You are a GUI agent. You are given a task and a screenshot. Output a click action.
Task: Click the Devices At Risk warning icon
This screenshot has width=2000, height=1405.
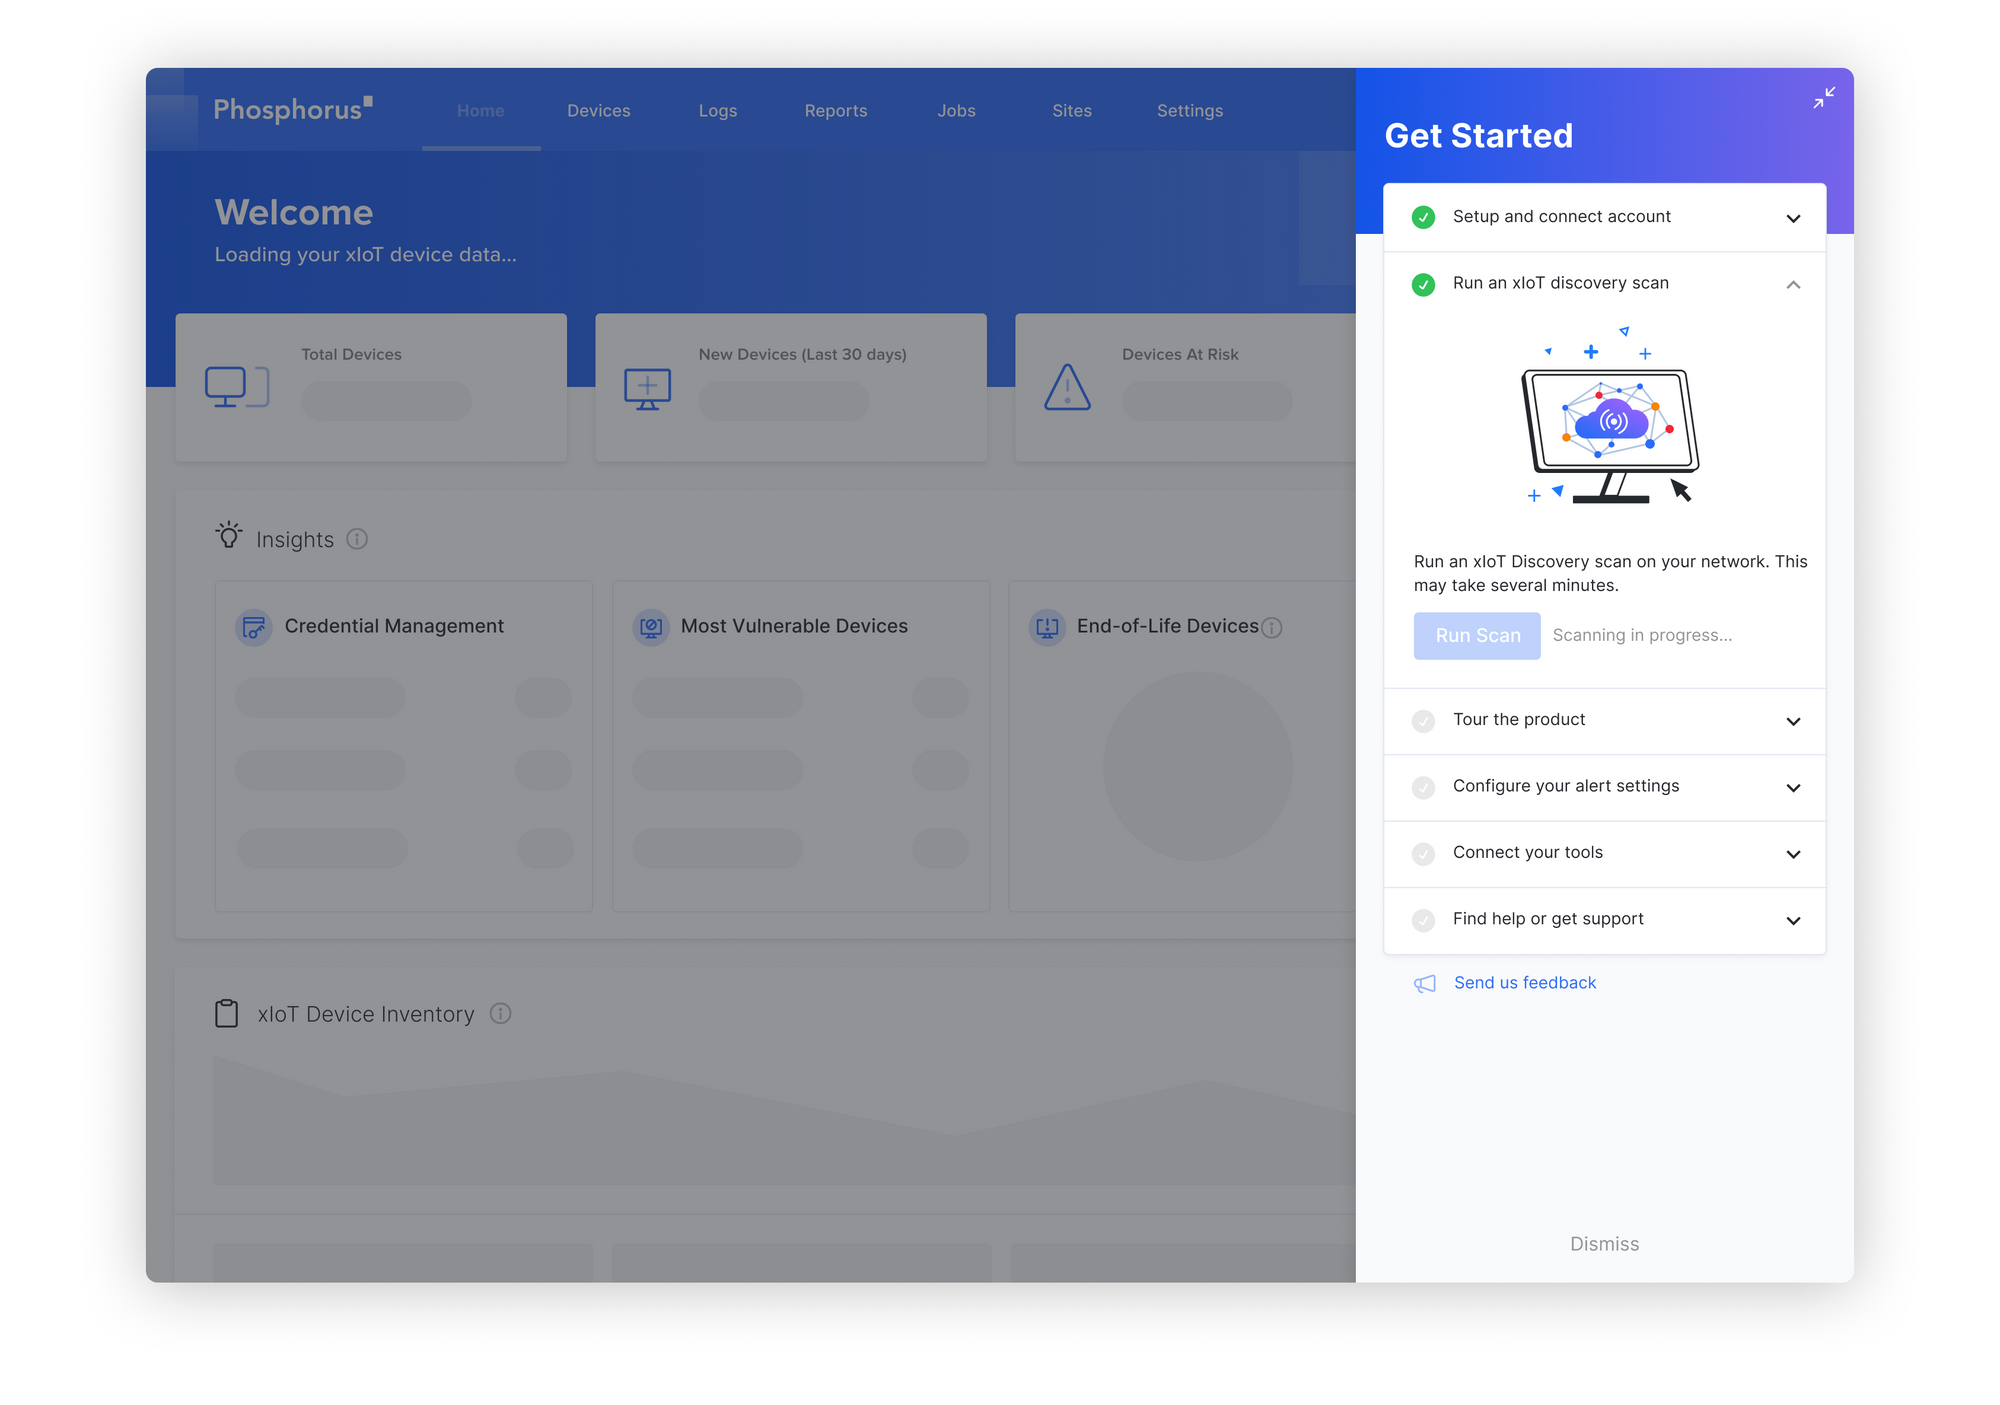coord(1066,387)
